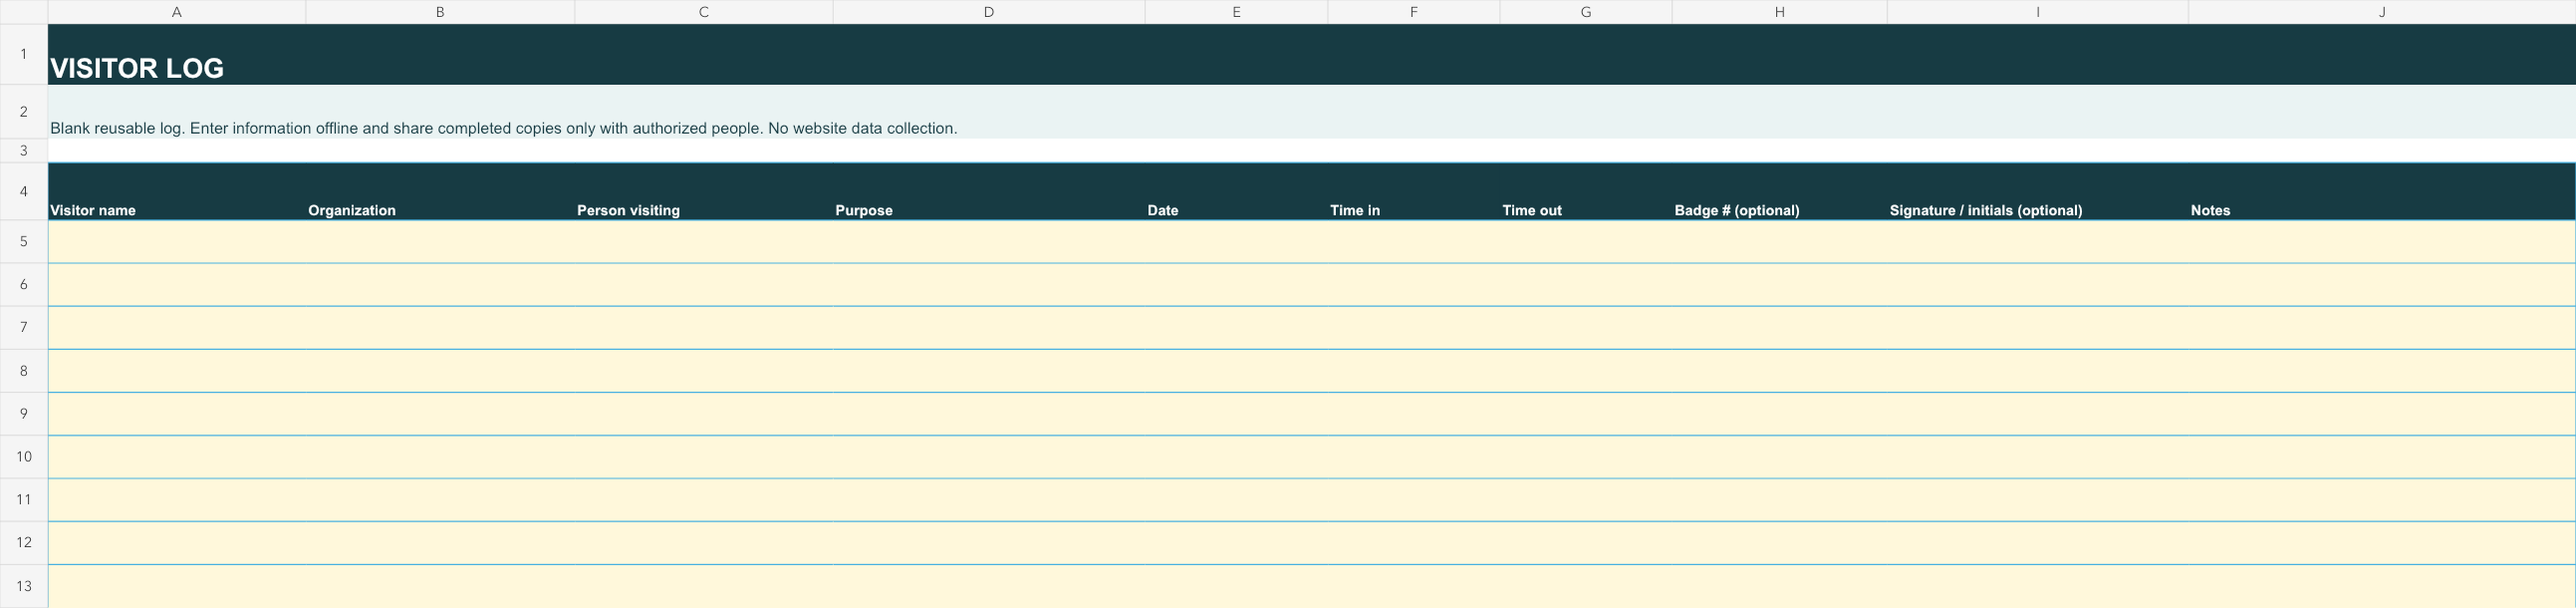Click Purpose cell in row 6
Viewport: 2576px width, 608px height.
pos(989,285)
